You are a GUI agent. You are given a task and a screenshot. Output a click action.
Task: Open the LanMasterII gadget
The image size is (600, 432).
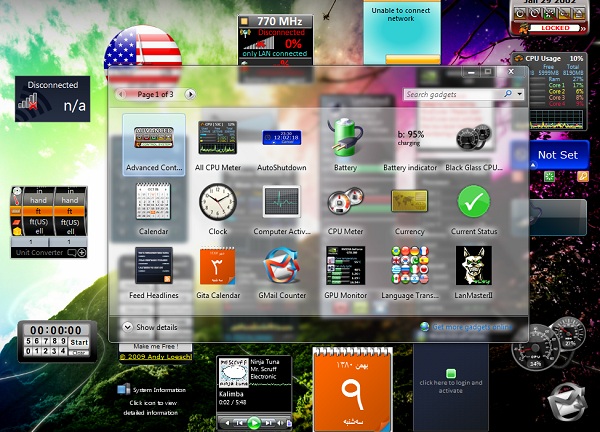click(473, 266)
